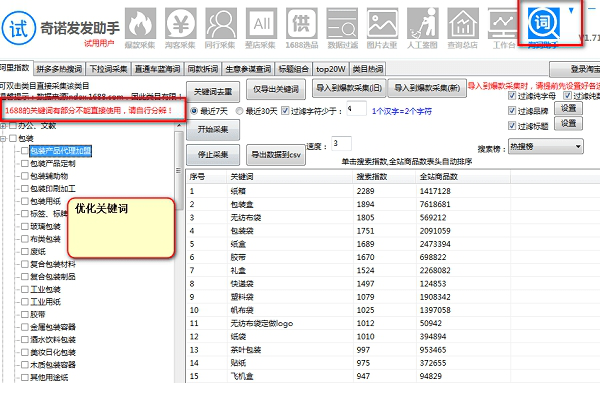Click the 停止采集 button
The width and height of the screenshot is (600, 398).
pos(213,155)
